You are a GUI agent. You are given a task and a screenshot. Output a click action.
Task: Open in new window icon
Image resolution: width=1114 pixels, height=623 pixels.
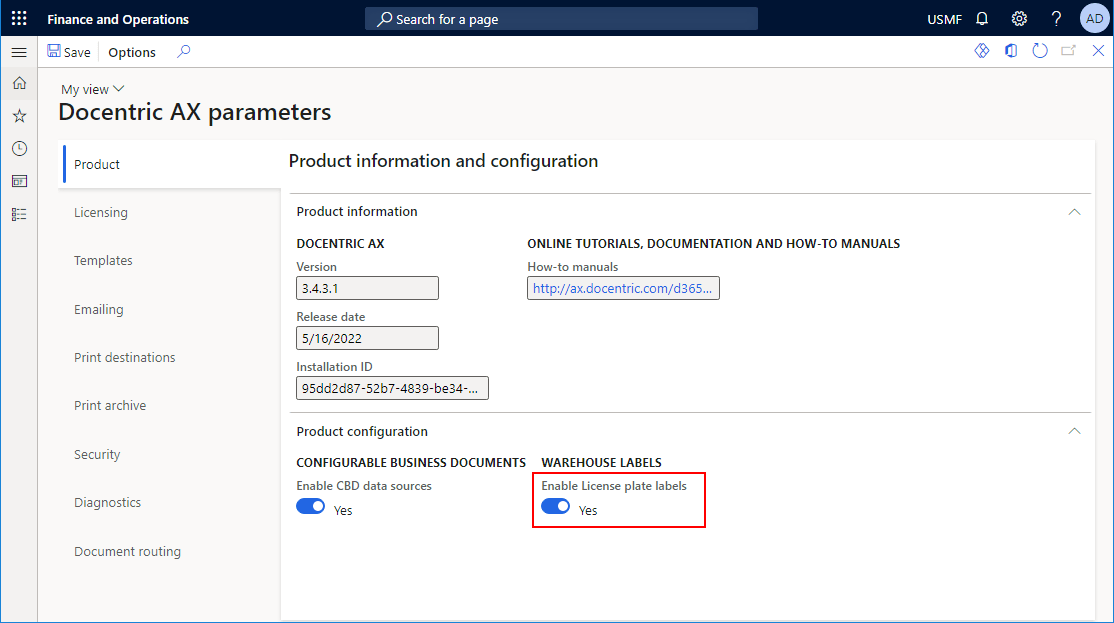point(1069,51)
